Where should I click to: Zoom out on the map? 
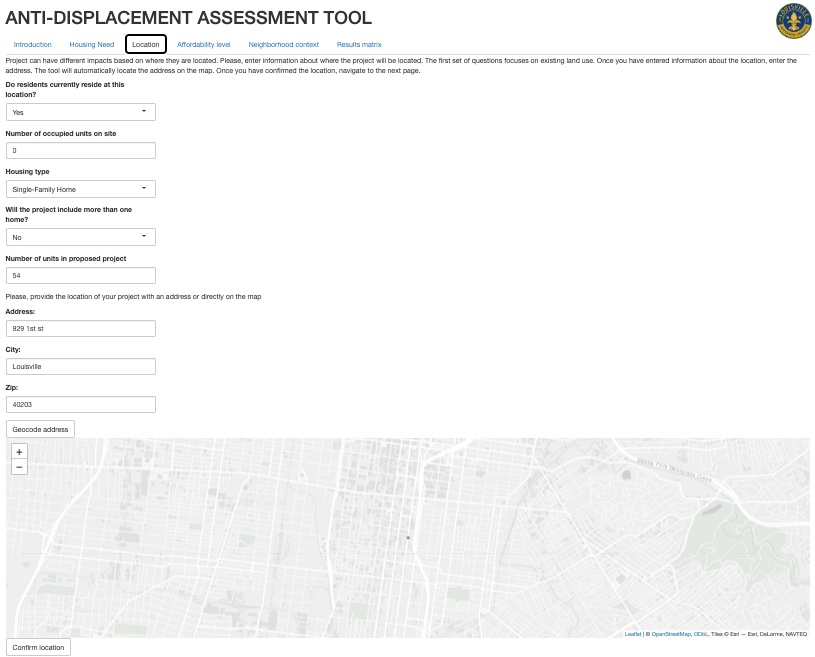20,467
